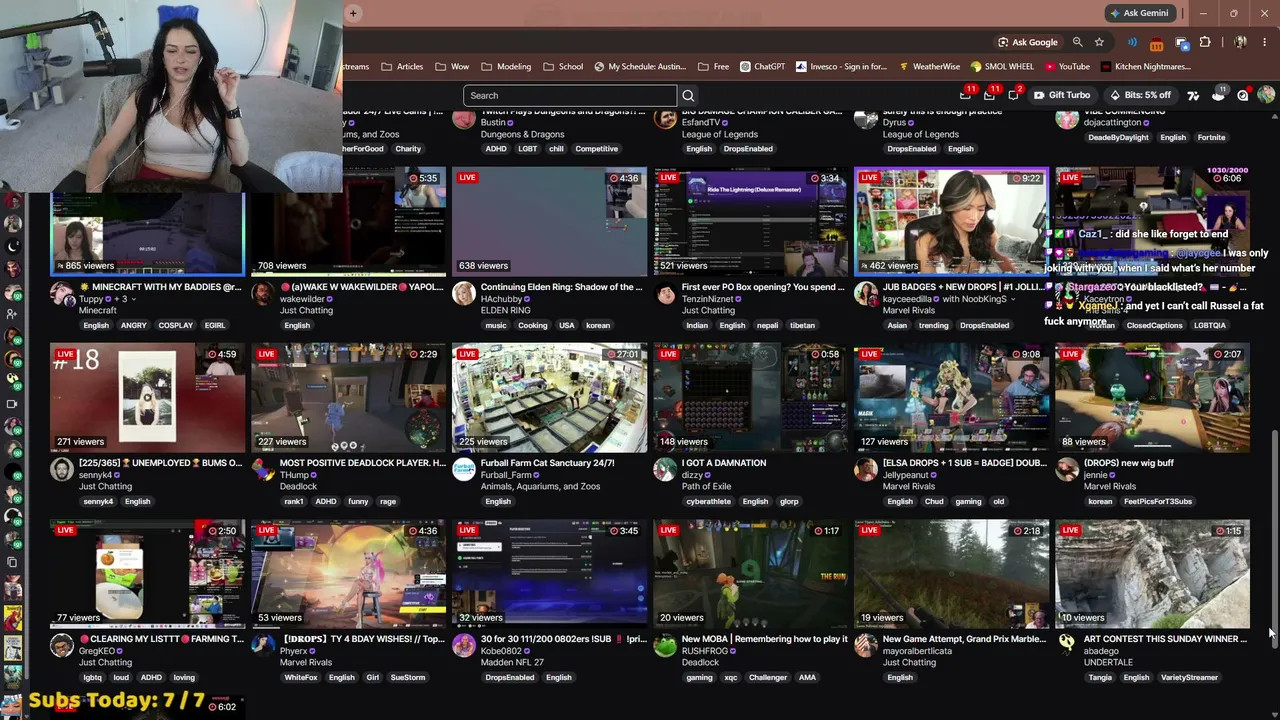
Task: Open mayoralbertlicata's stream thumbnail
Action: pos(951,574)
